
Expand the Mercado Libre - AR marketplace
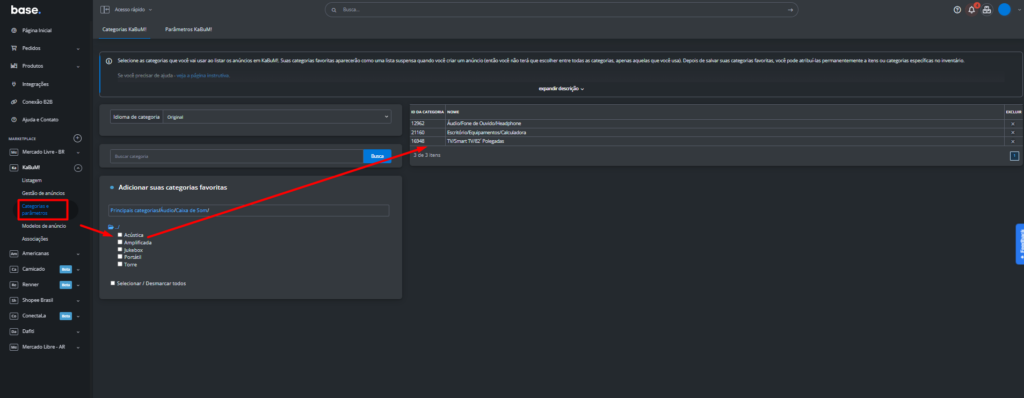[x=78, y=347]
